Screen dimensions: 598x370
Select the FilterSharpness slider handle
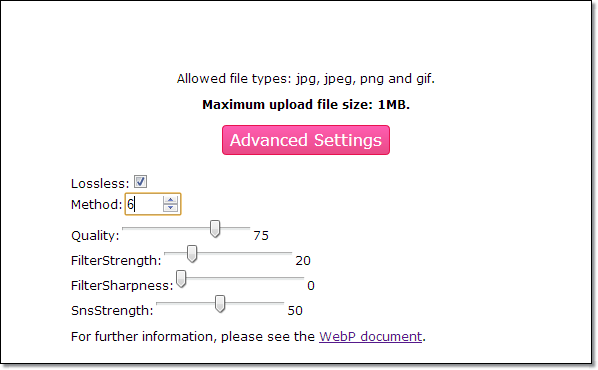[181, 279]
